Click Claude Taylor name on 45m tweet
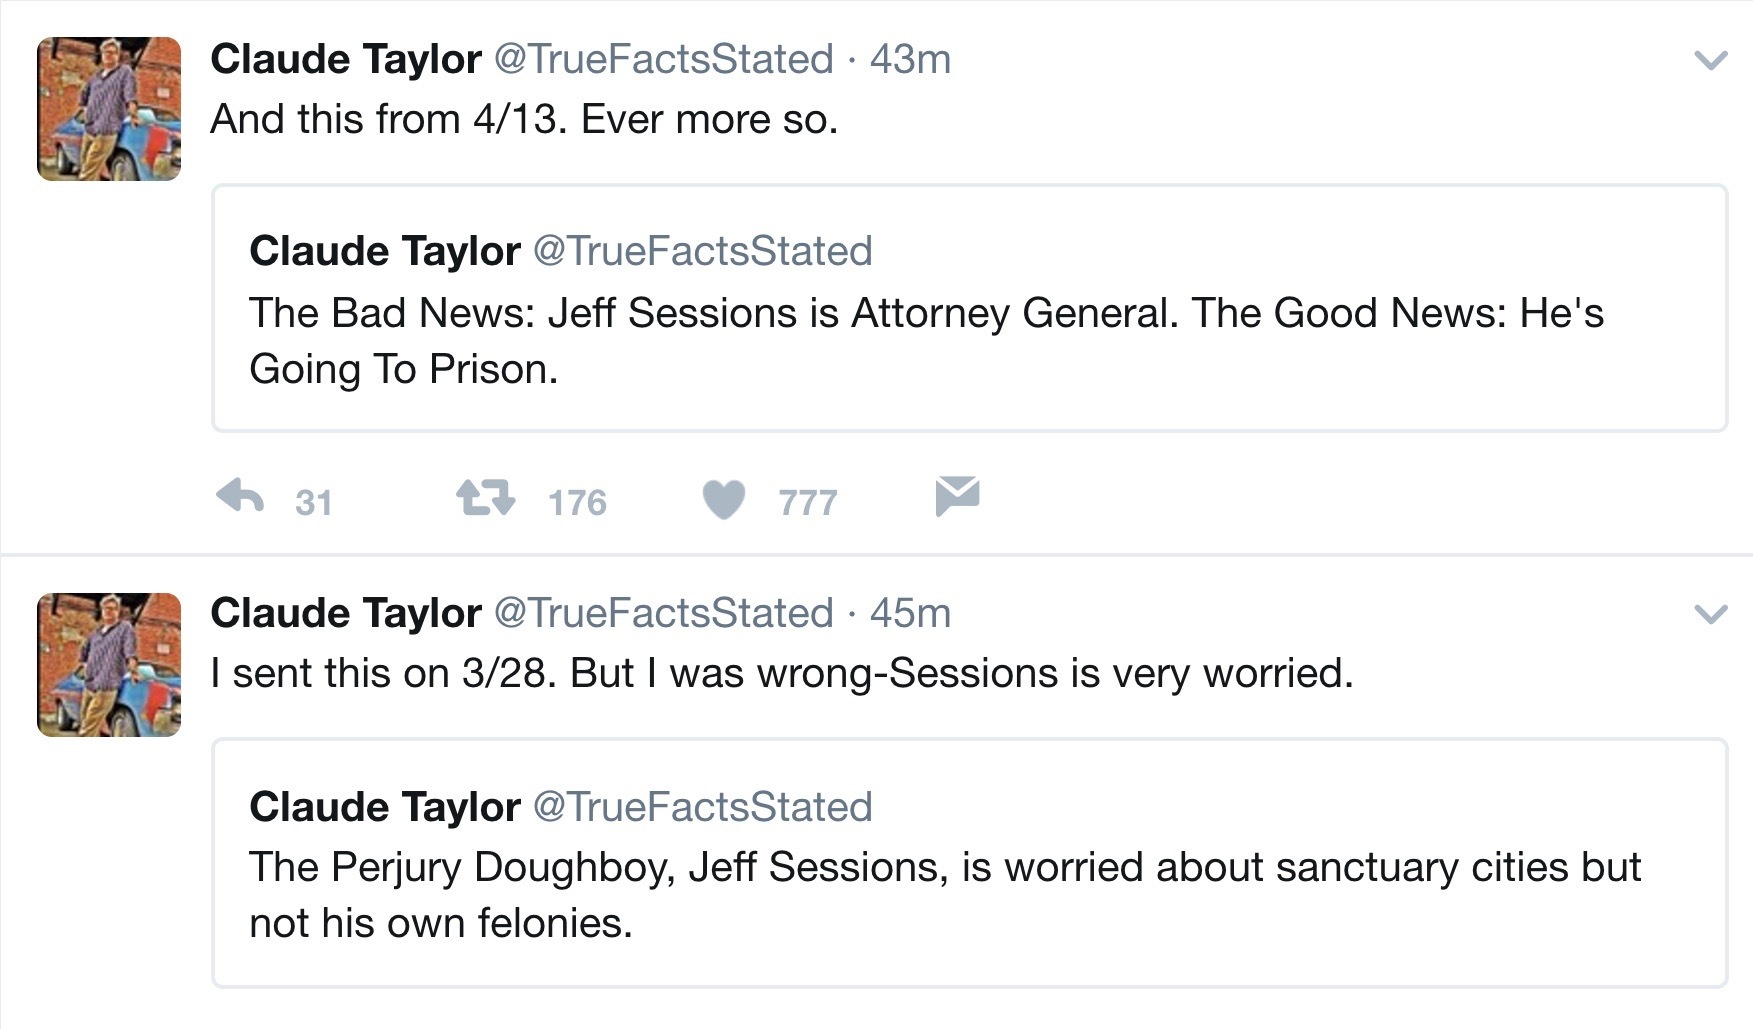 pos(345,613)
